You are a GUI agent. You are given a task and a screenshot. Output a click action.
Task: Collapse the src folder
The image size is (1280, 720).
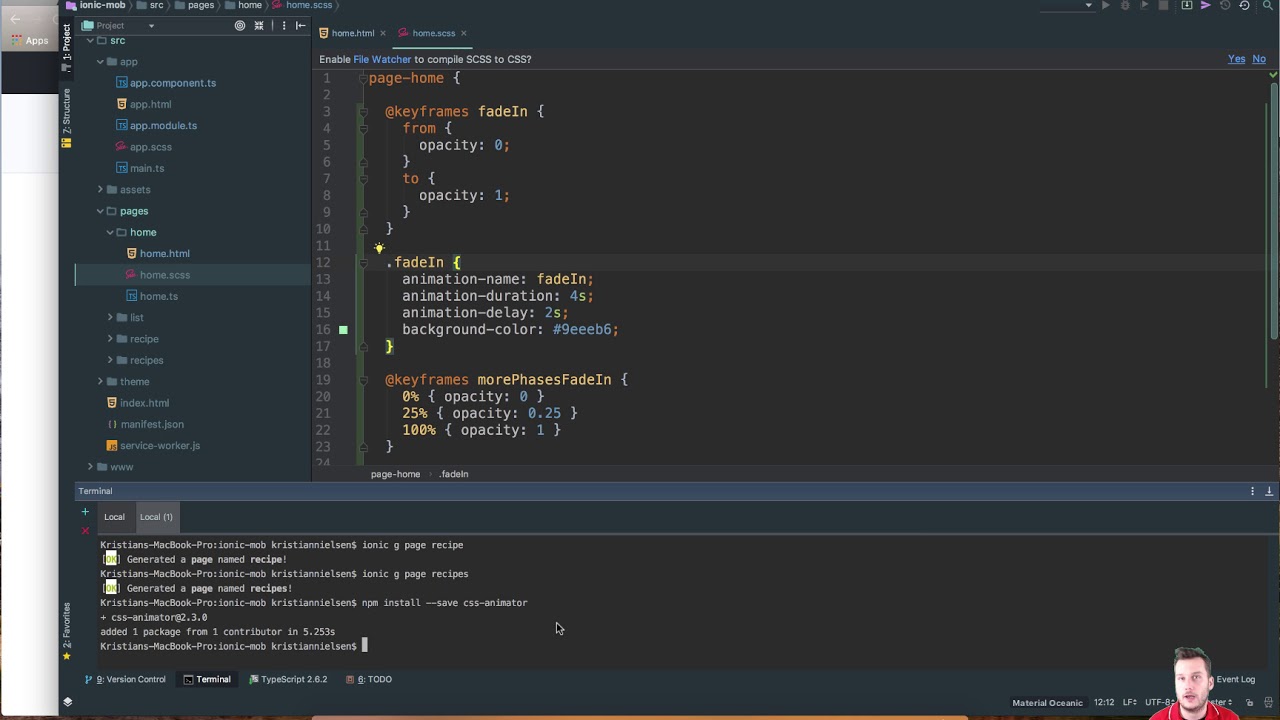pos(90,41)
